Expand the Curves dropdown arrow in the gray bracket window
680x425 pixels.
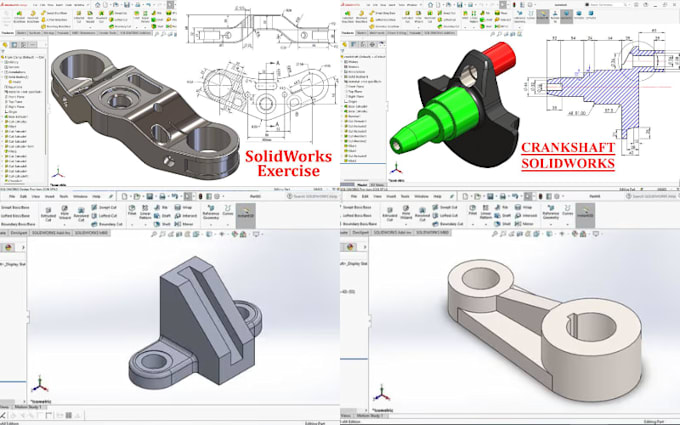[x=228, y=224]
